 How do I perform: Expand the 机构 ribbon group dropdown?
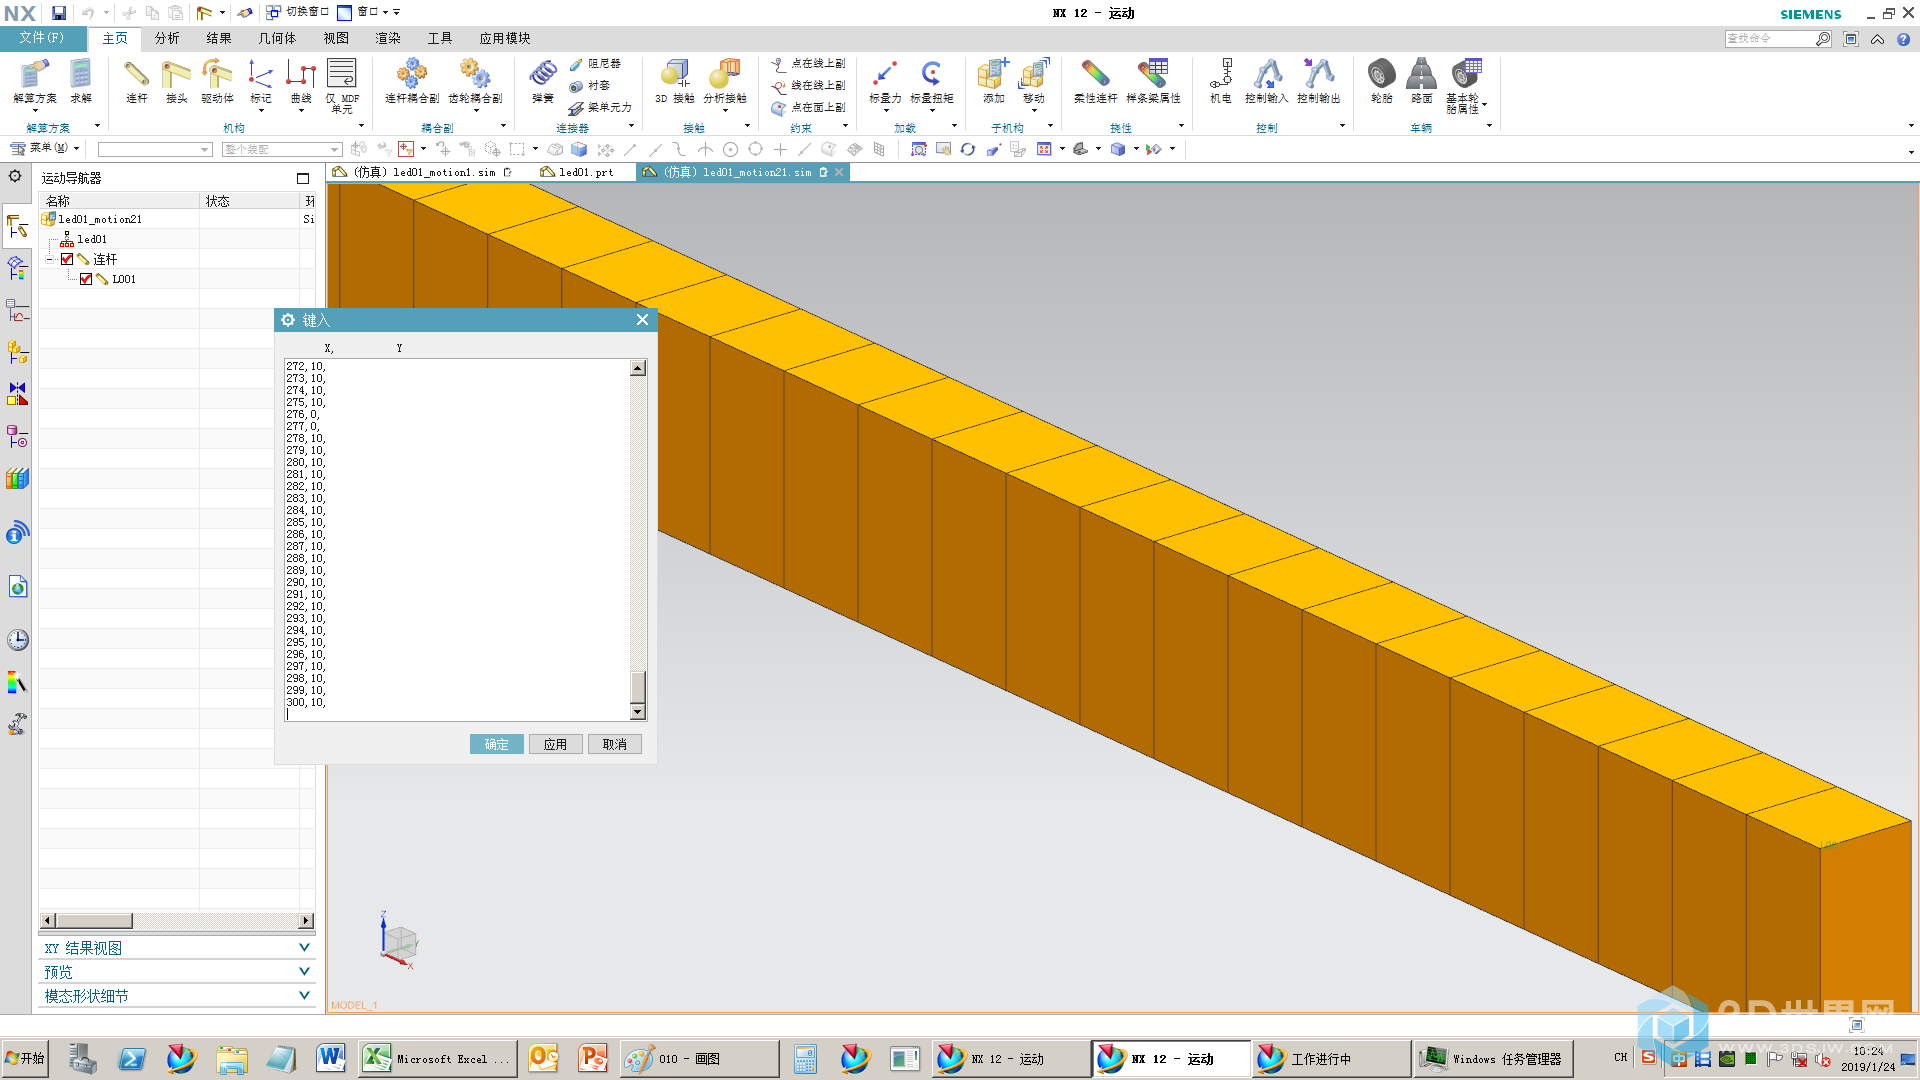pyautogui.click(x=361, y=126)
